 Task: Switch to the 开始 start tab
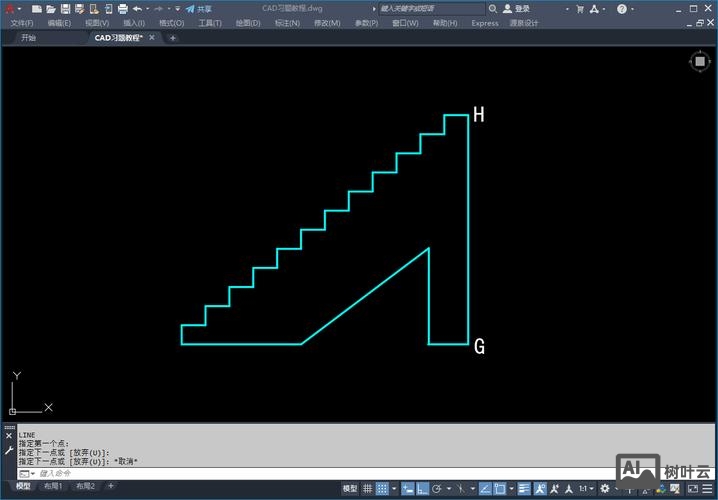pyautogui.click(x=28, y=38)
